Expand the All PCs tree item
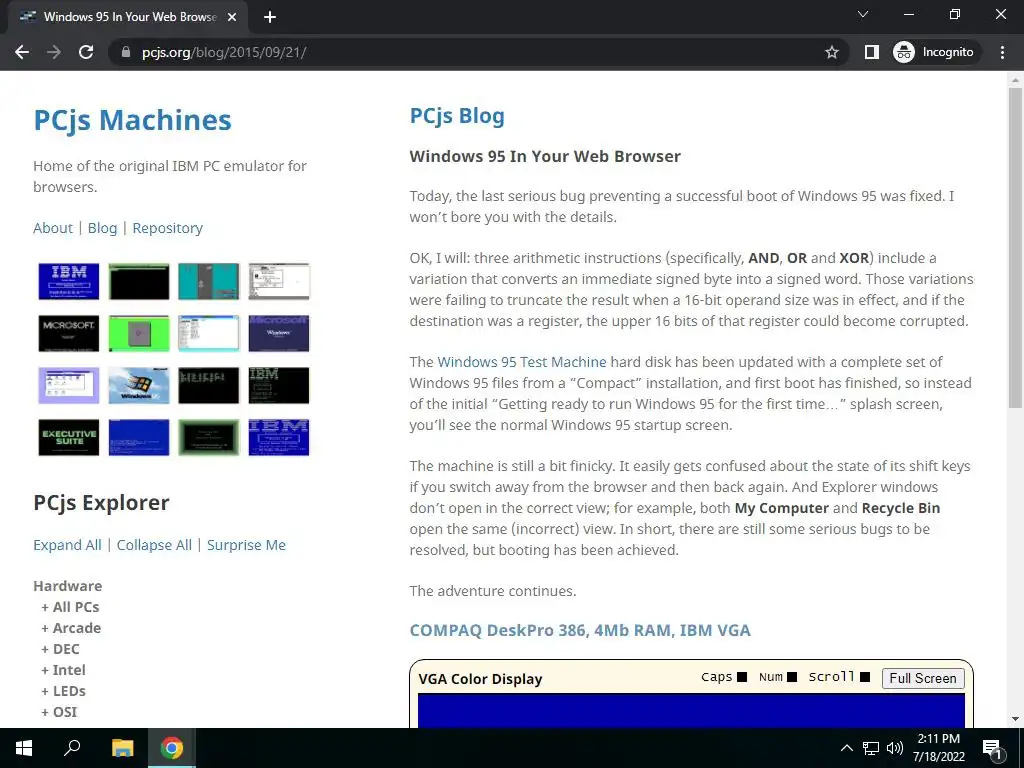This screenshot has width=1024, height=768. (x=71, y=607)
